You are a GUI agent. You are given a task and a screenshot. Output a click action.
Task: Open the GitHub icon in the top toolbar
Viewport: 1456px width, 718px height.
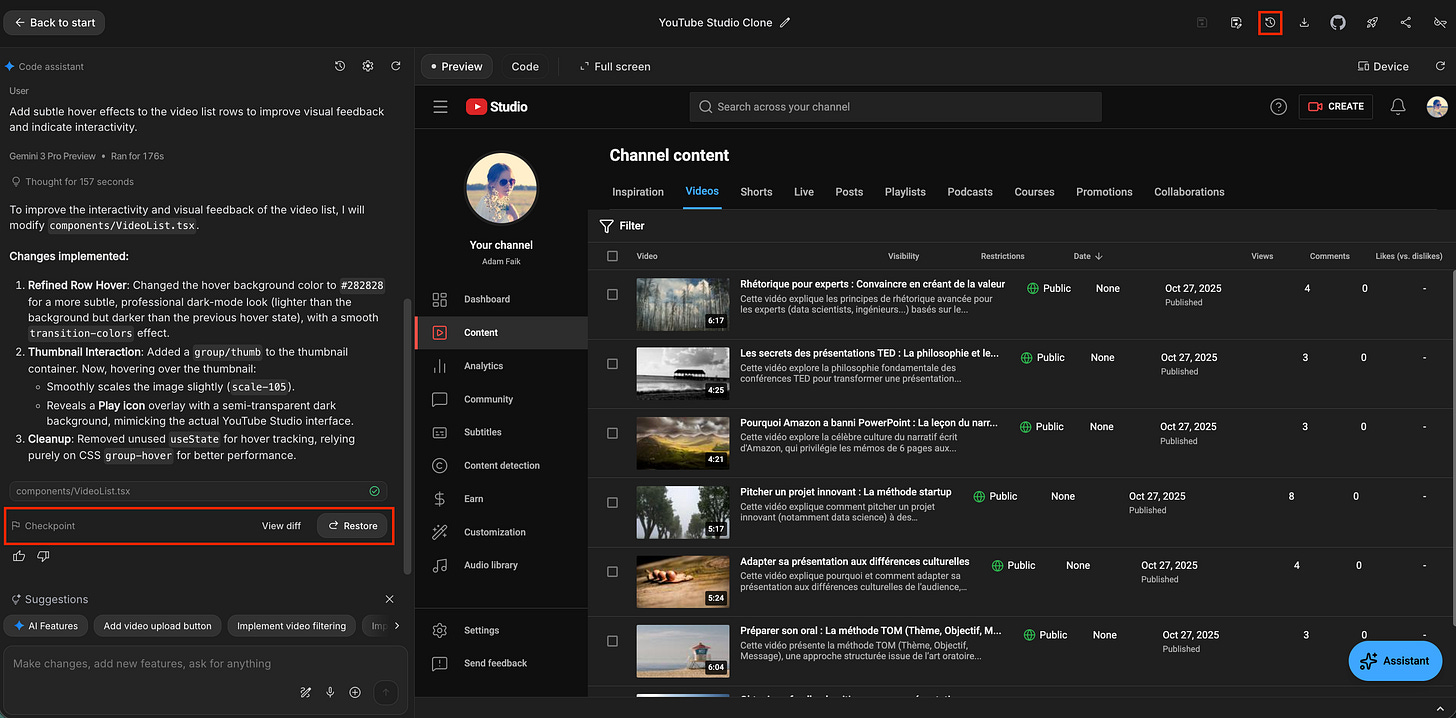pyautogui.click(x=1338, y=22)
